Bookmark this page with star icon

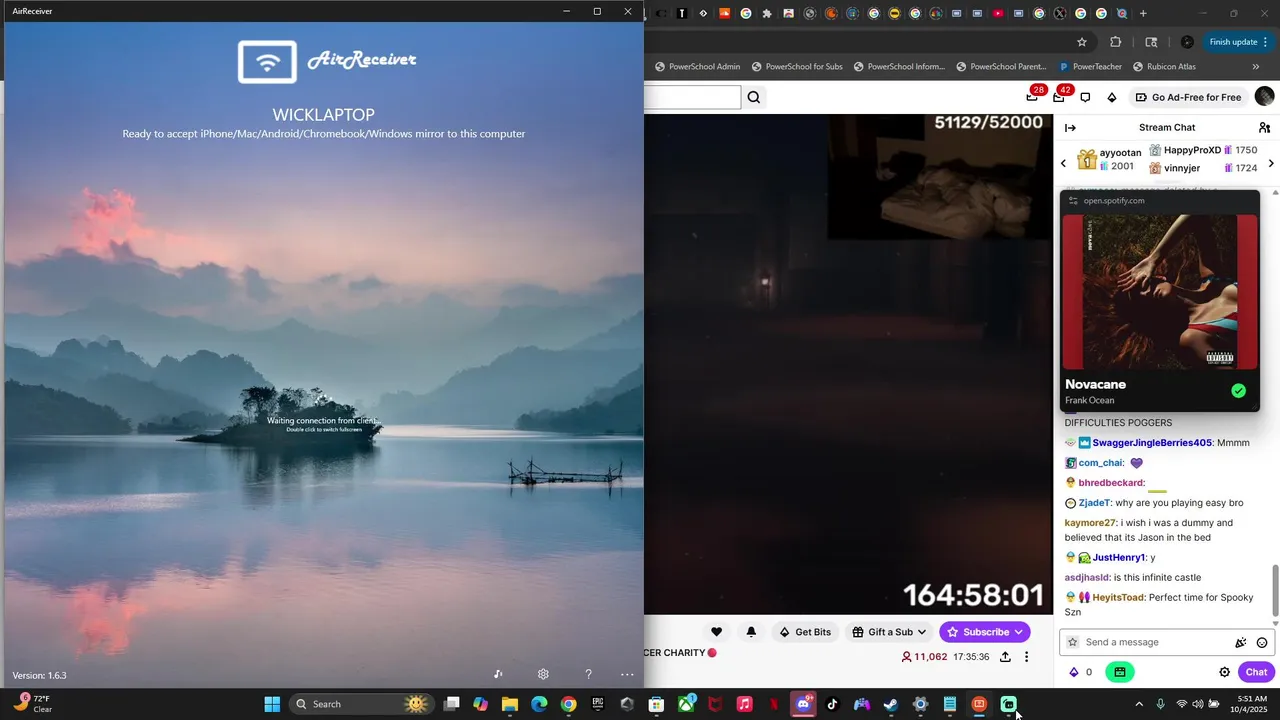1081,42
